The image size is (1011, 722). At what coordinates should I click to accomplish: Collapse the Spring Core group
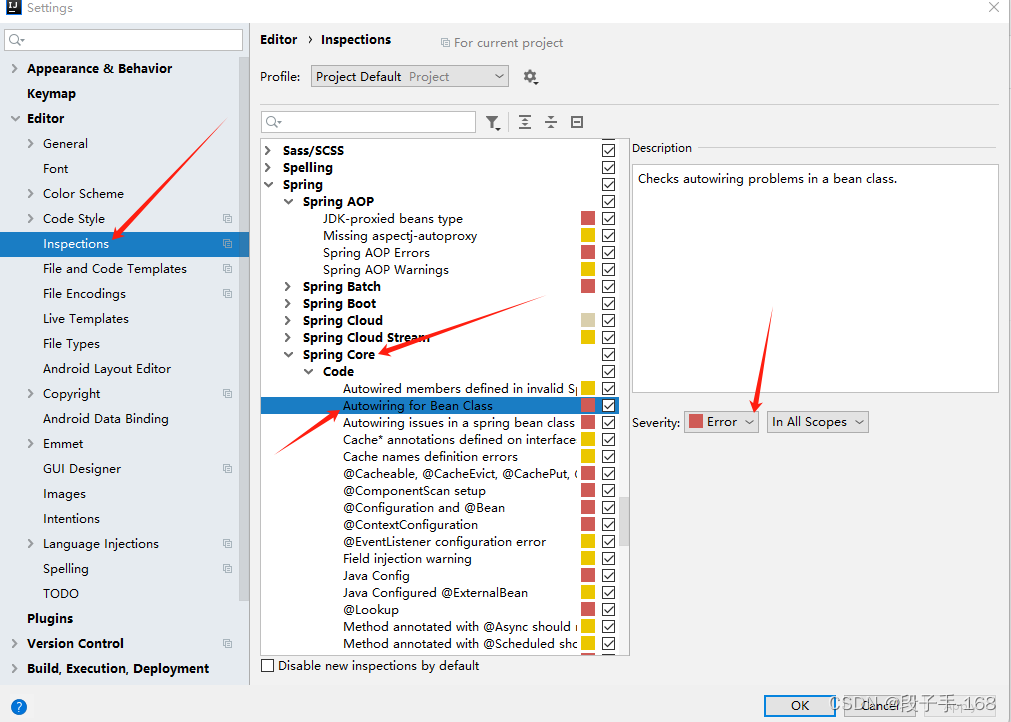tap(288, 355)
